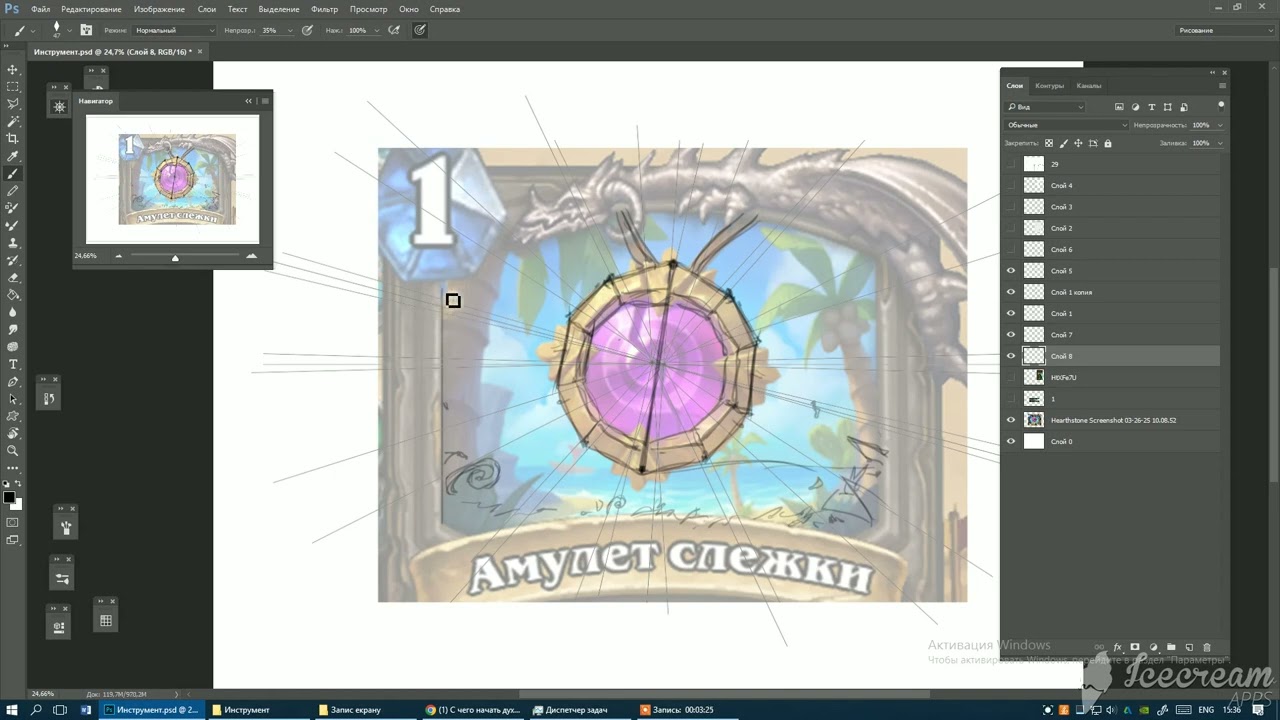
Task: Open the Режим blend mode dropdown
Action: [x=174, y=30]
